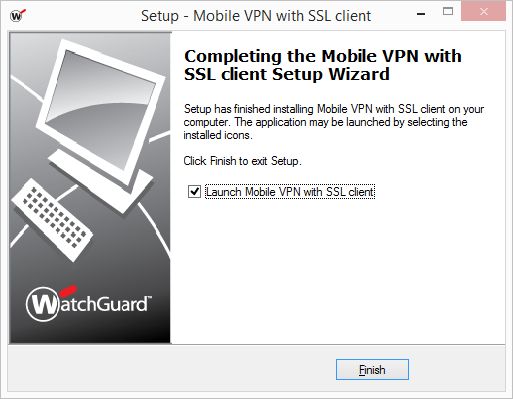This screenshot has height=399, width=513.
Task: Click the red swoosh above the WatchGuard logo
Action: 69,291
